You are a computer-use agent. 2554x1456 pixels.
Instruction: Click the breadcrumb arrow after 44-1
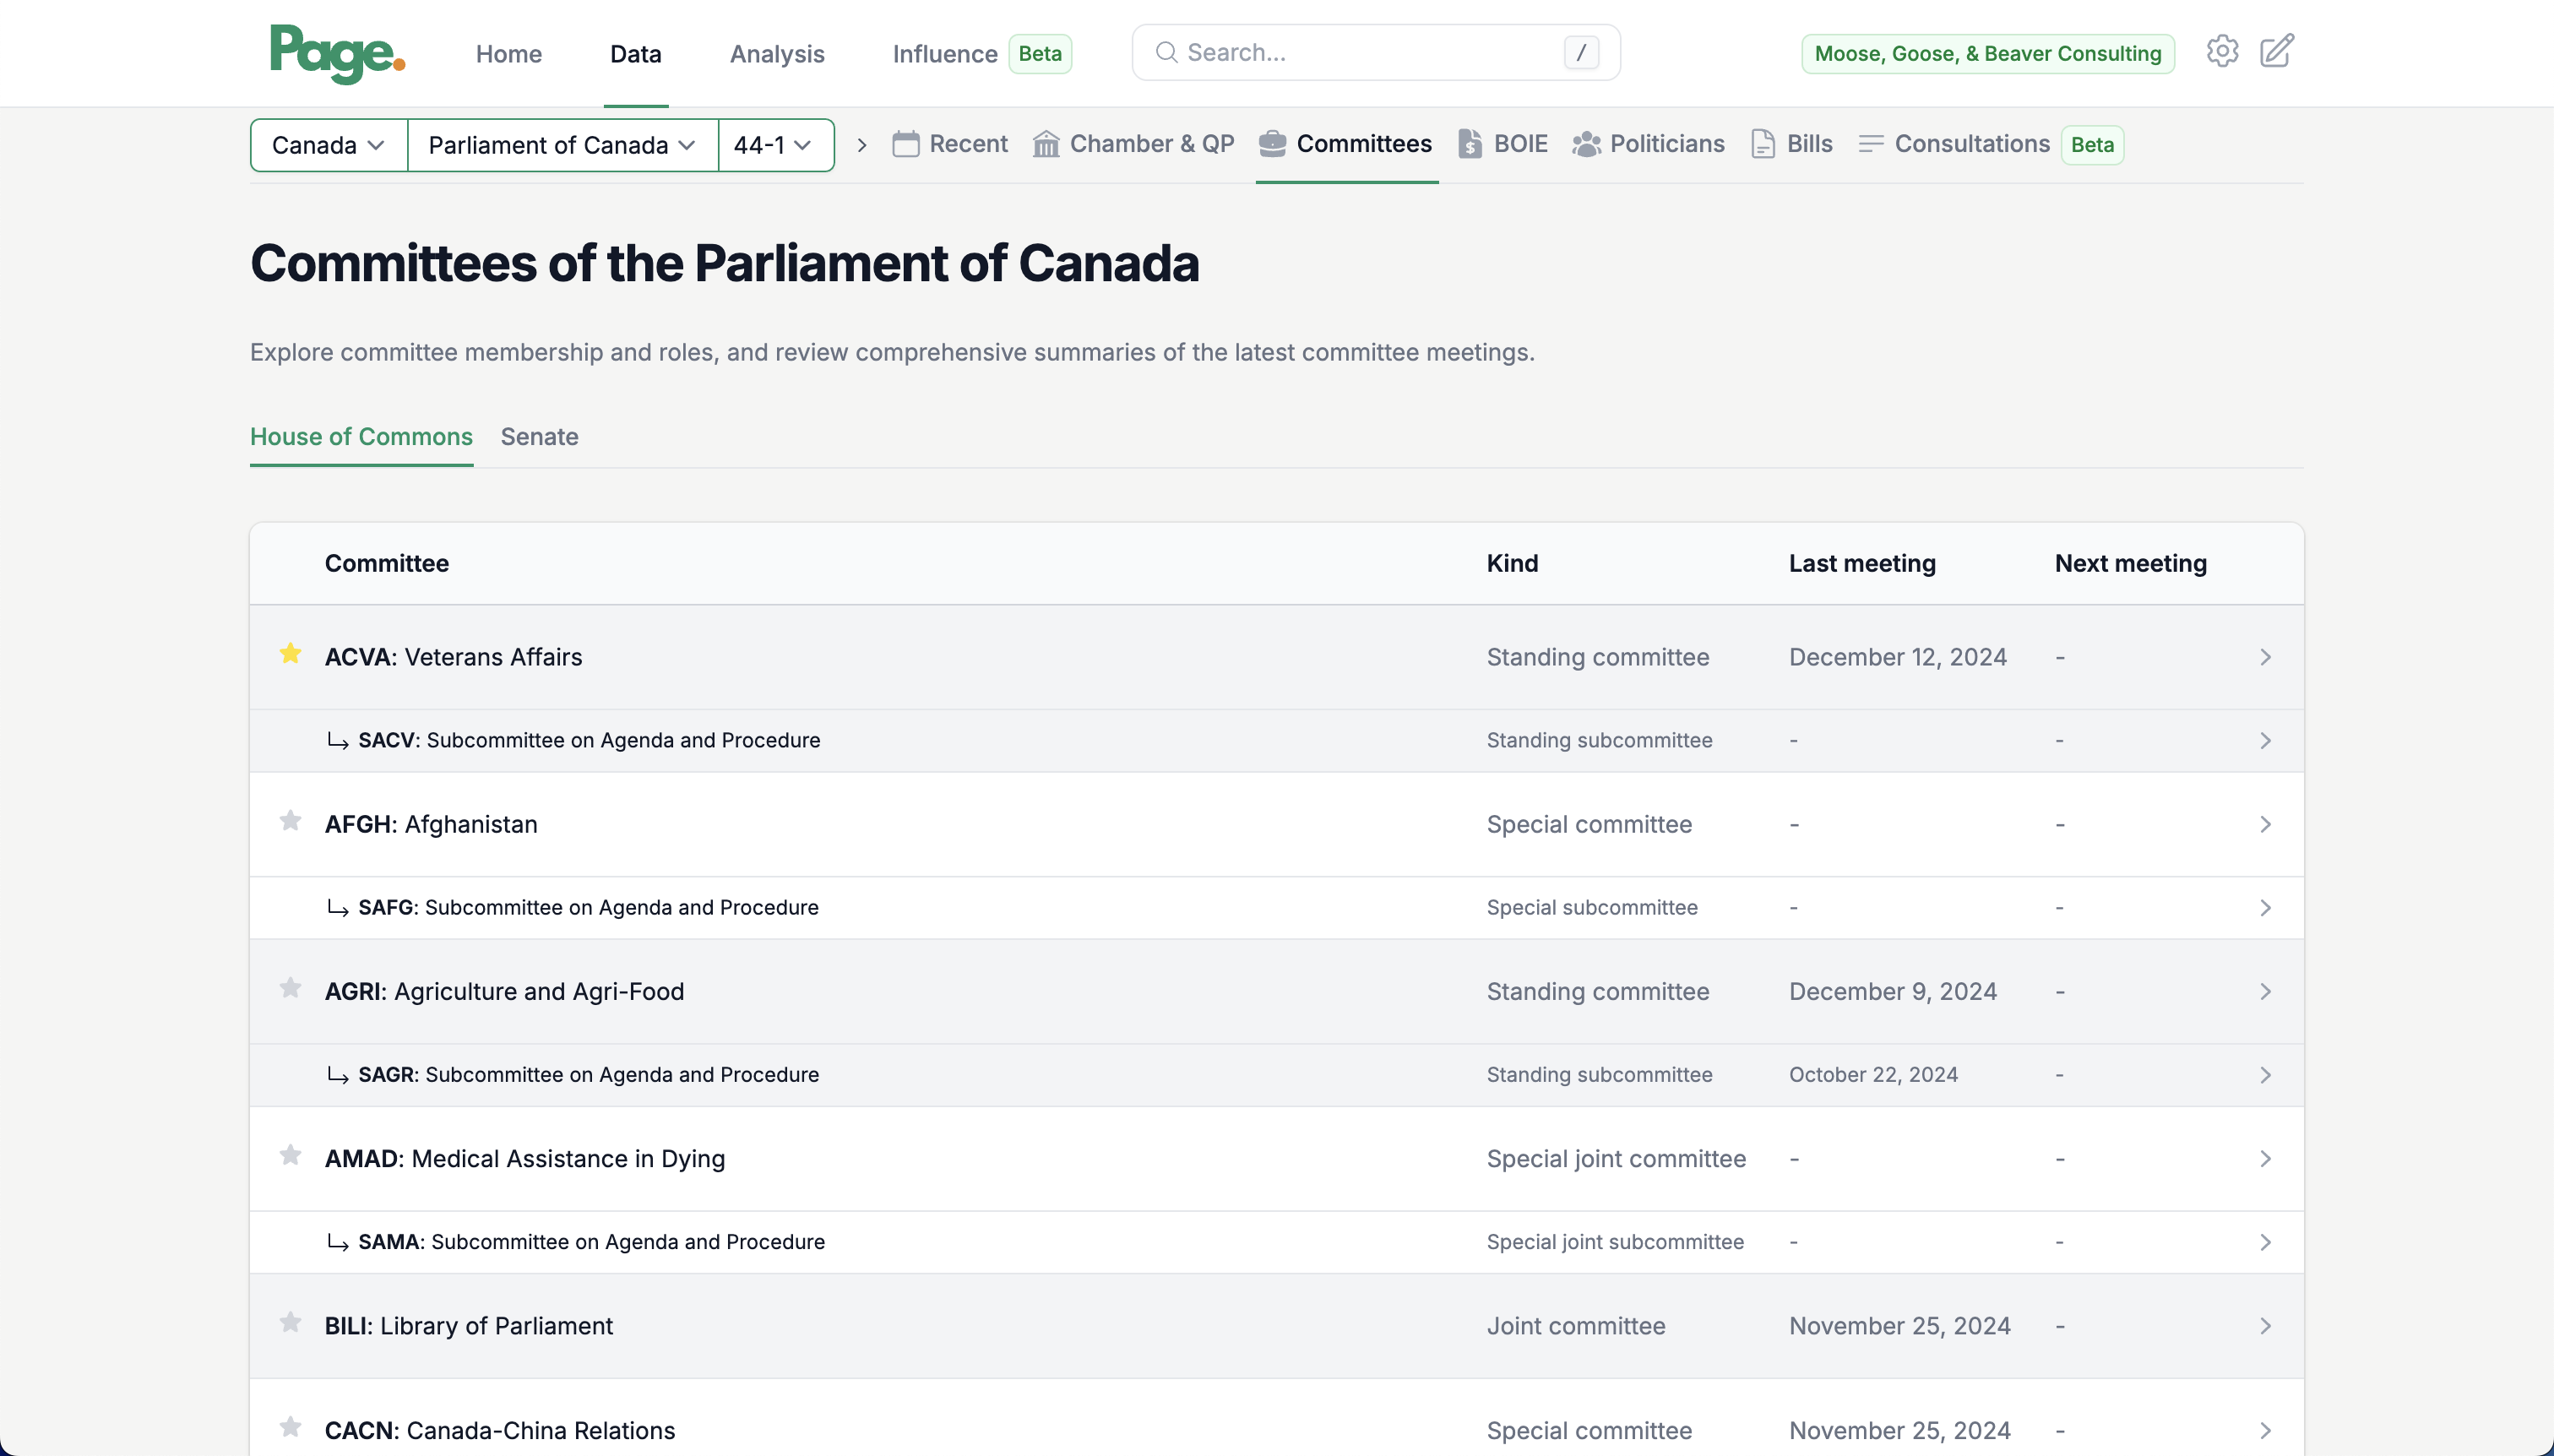coord(862,145)
